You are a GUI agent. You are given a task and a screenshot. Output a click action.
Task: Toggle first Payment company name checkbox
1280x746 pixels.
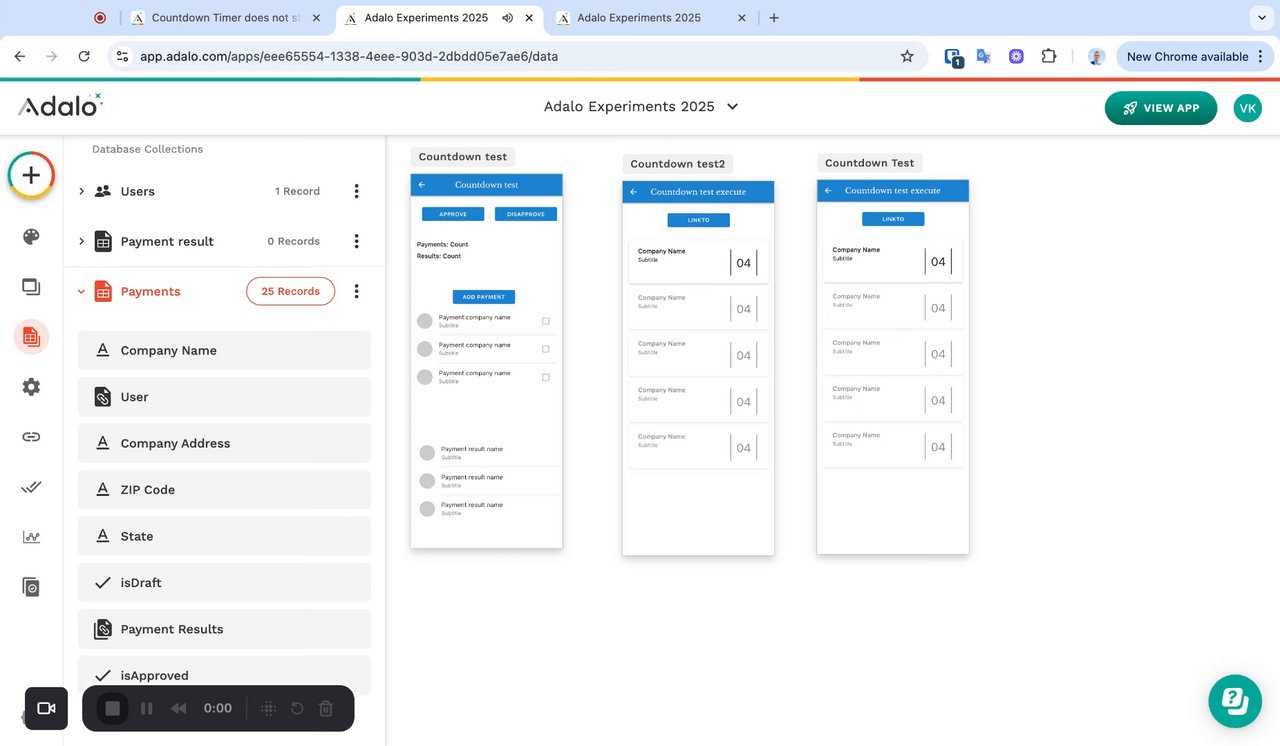point(546,321)
